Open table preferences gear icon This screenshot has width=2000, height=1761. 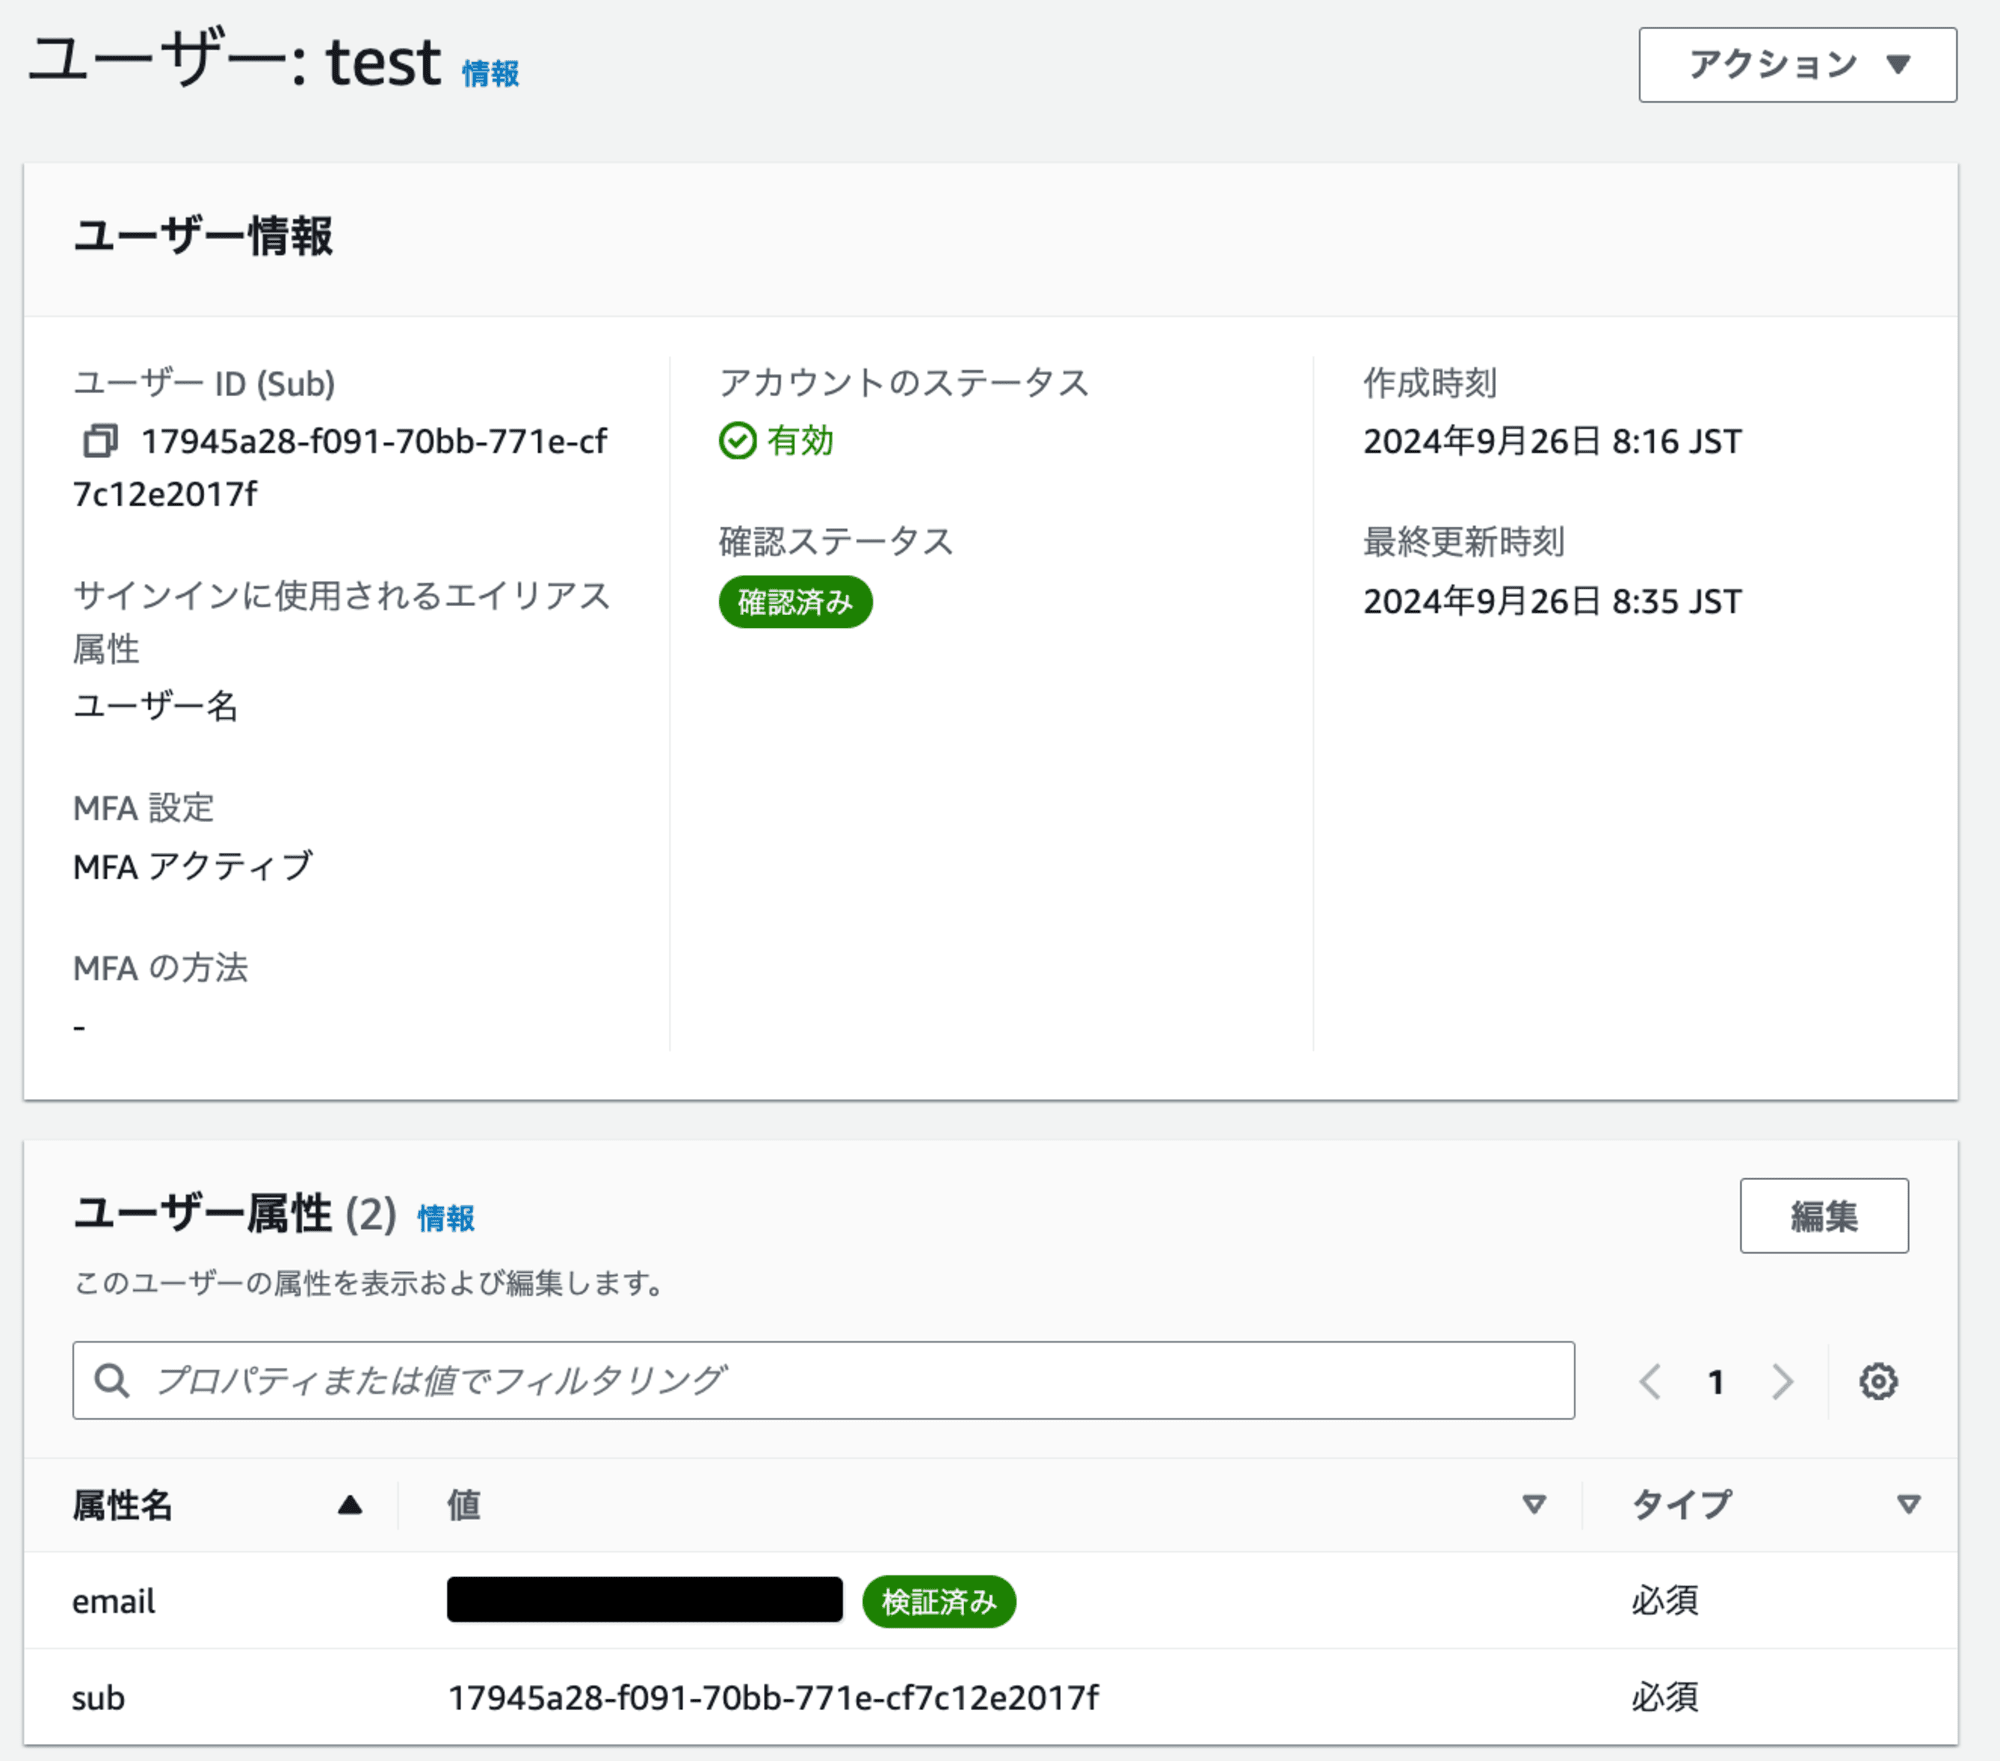[1878, 1381]
